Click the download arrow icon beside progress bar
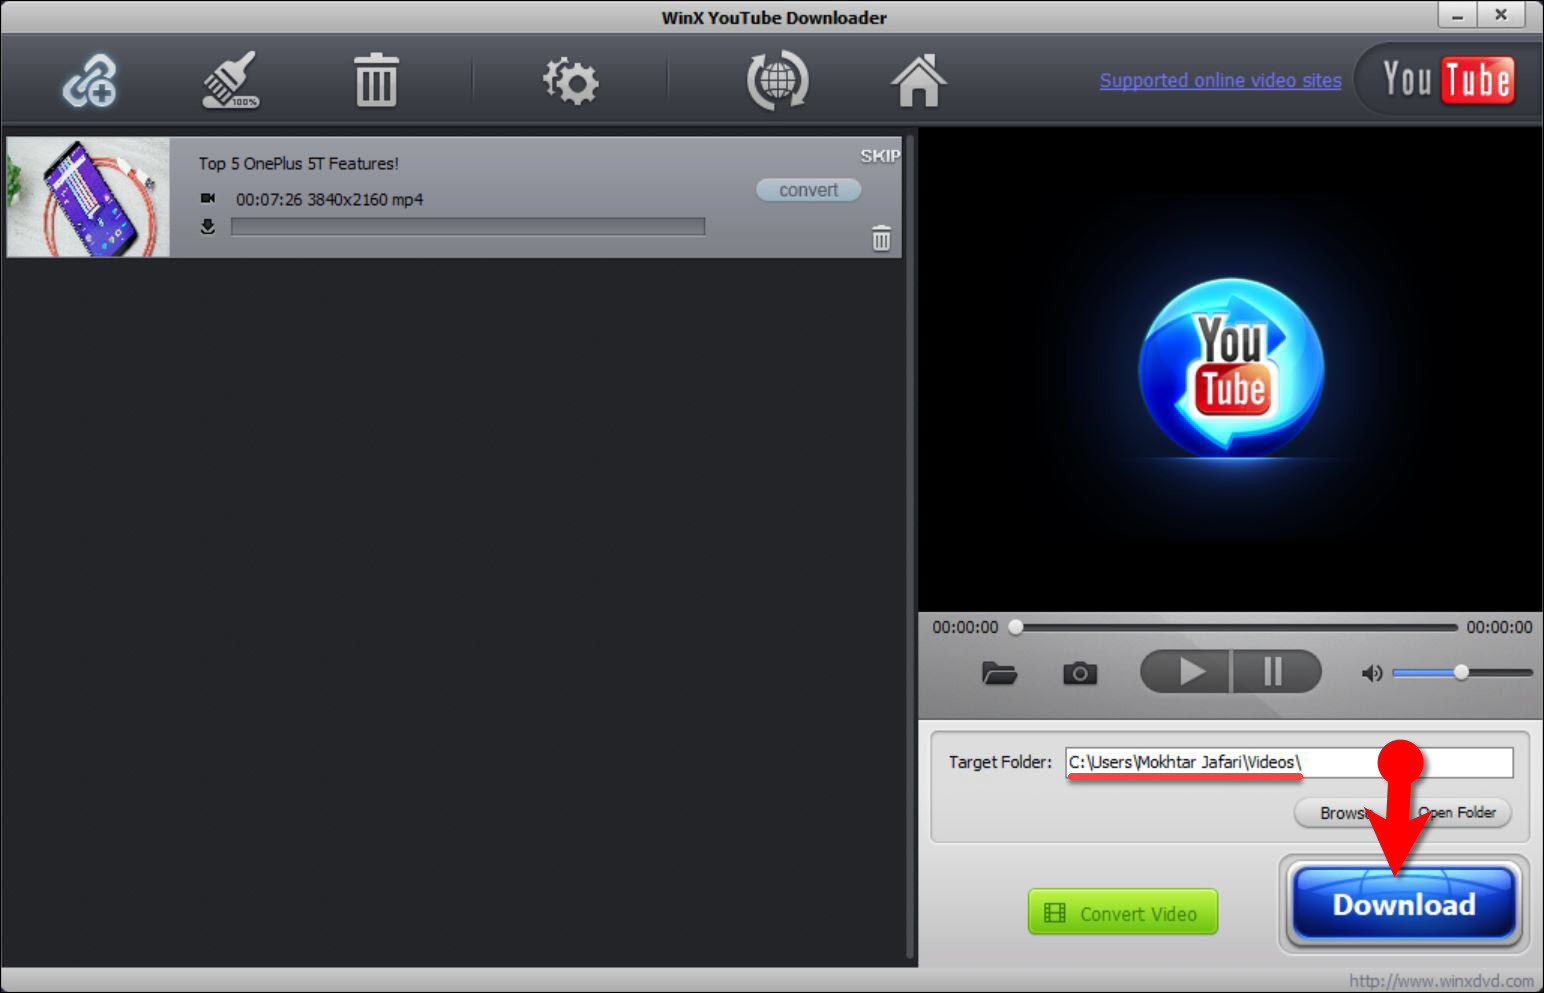Screen dimensions: 1544x993 tap(208, 227)
